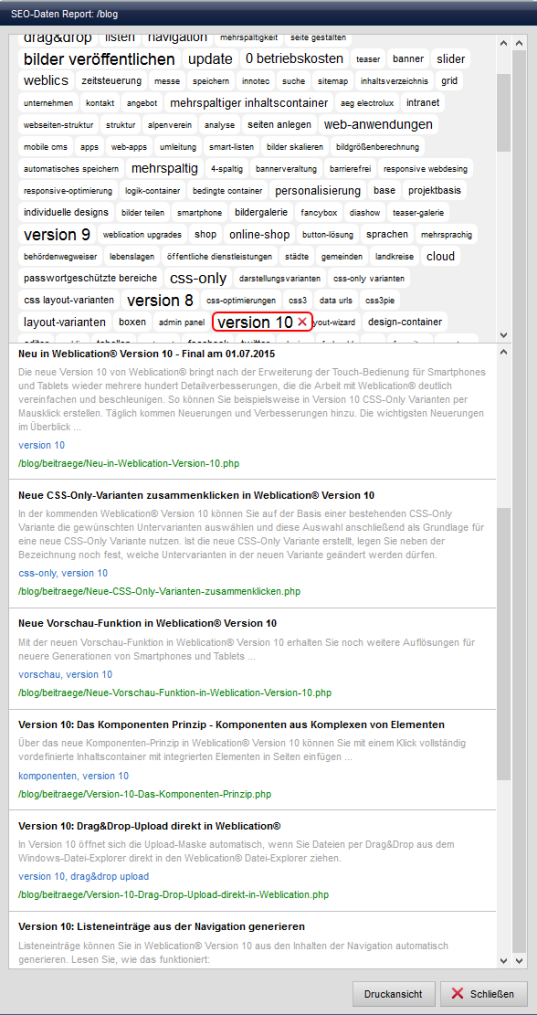Filter by the 'version 8' tag
Image resolution: width=537 pixels, height=1015 pixels.
pos(160,300)
